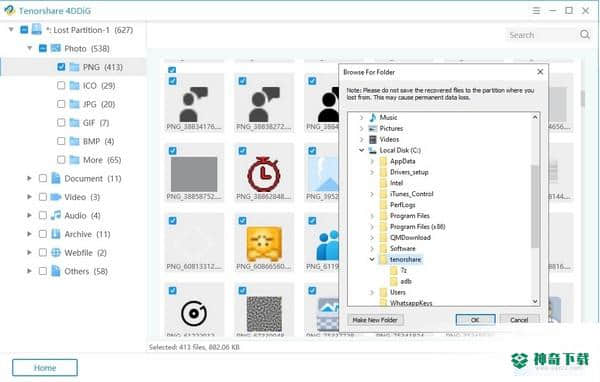Expand the Archive tree node
The width and height of the screenshot is (600, 382).
[29, 234]
